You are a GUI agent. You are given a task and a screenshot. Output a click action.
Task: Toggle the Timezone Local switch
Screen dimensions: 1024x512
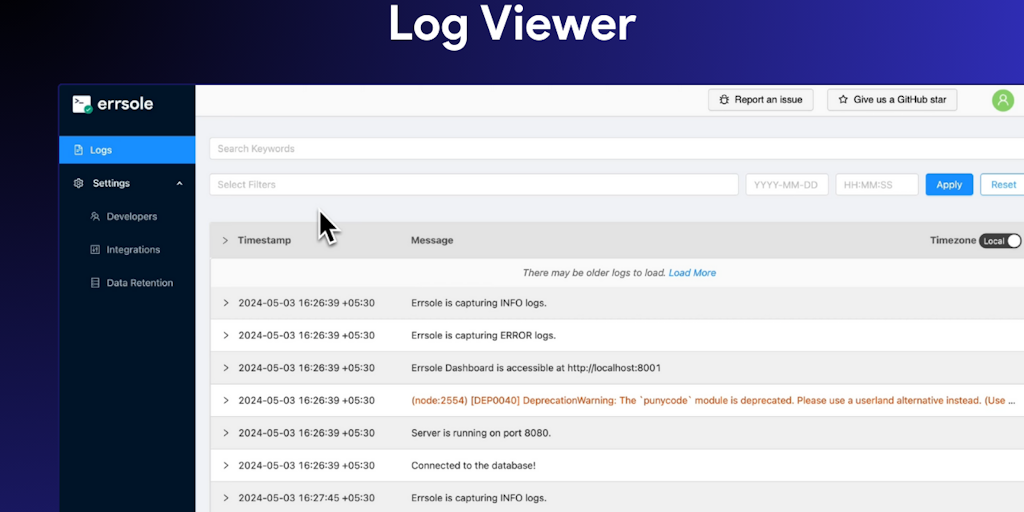coord(999,241)
